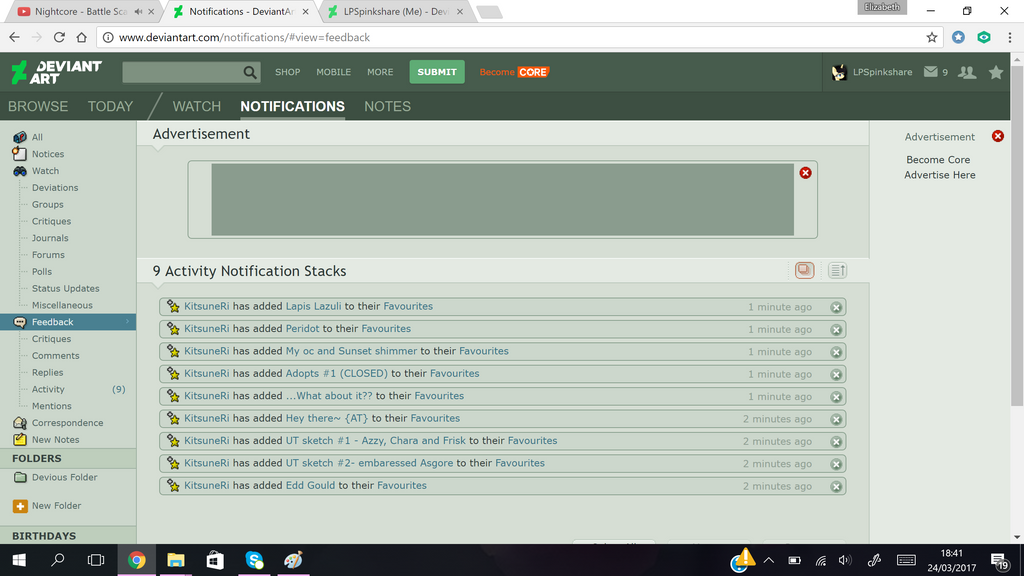Remove UT sketch #1 notification
The width and height of the screenshot is (1024, 576).
click(x=836, y=441)
